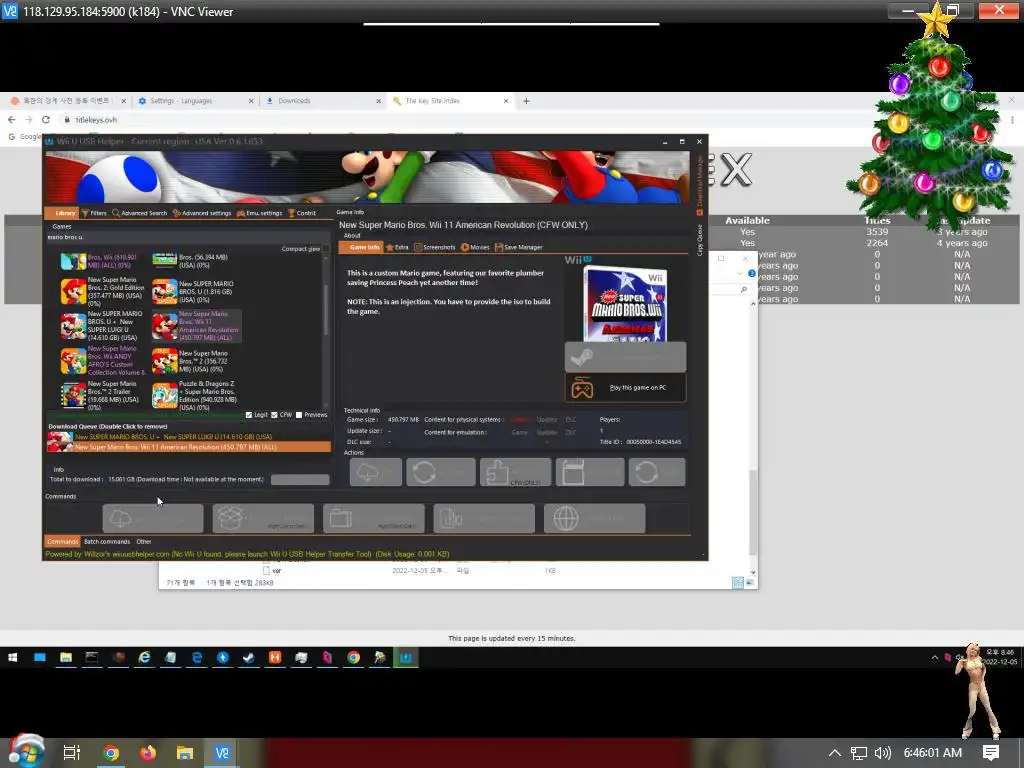Viewport: 1024px width, 768px height.
Task: Select New SUPER LUIGI U row in Download Queue
Action: 189,437
